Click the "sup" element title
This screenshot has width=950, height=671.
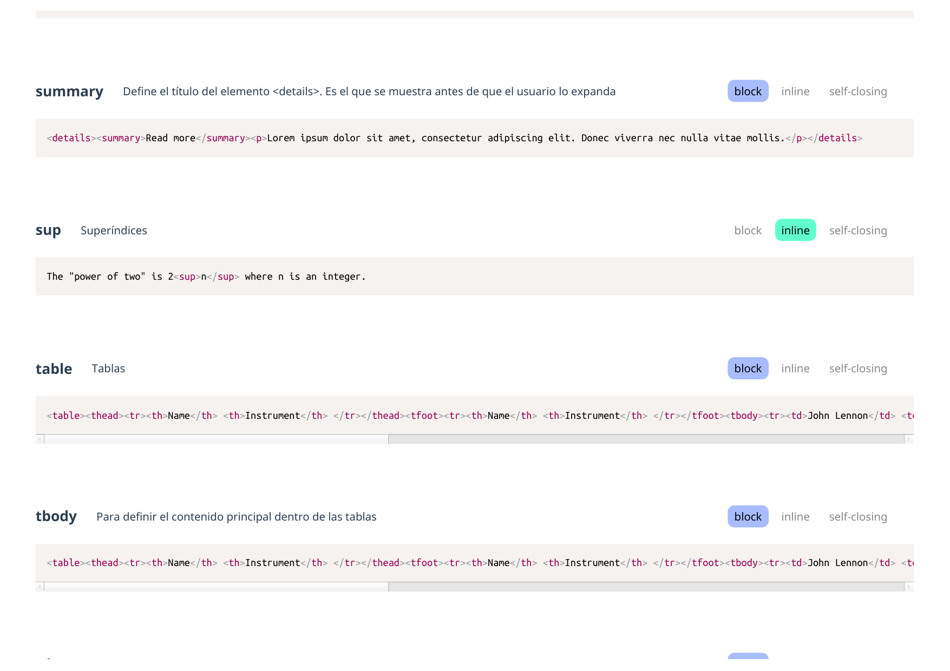coord(48,230)
